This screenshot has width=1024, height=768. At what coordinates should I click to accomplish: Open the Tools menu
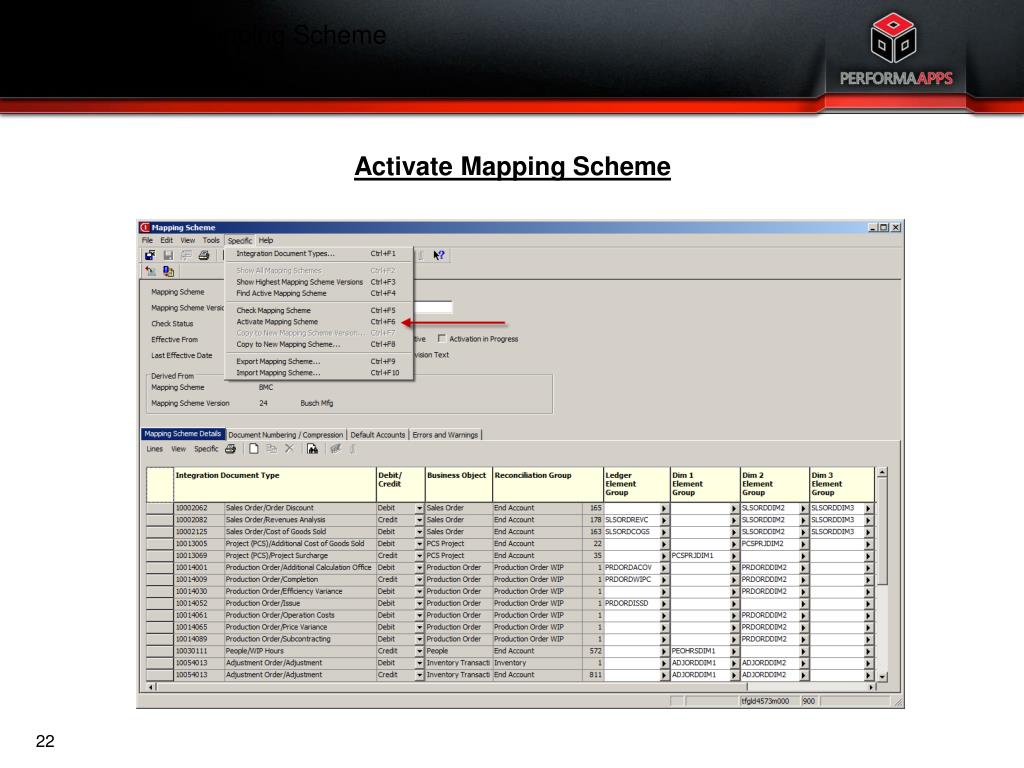click(x=211, y=240)
